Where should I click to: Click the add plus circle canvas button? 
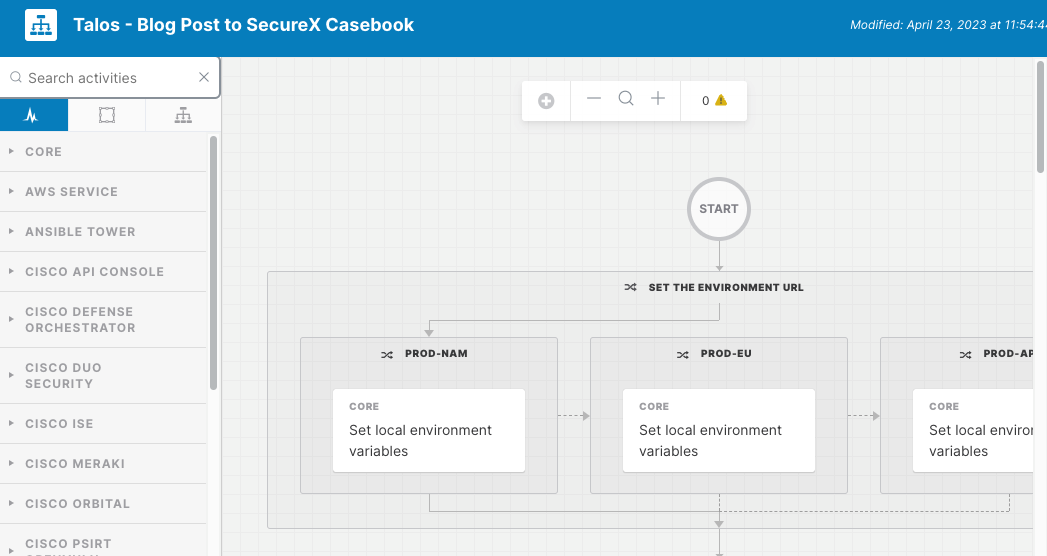tap(546, 101)
